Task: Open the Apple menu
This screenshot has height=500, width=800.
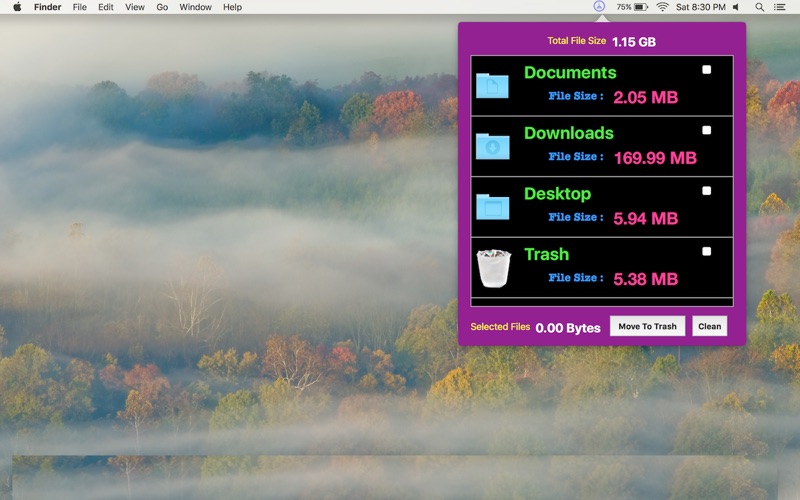Action: [x=17, y=7]
